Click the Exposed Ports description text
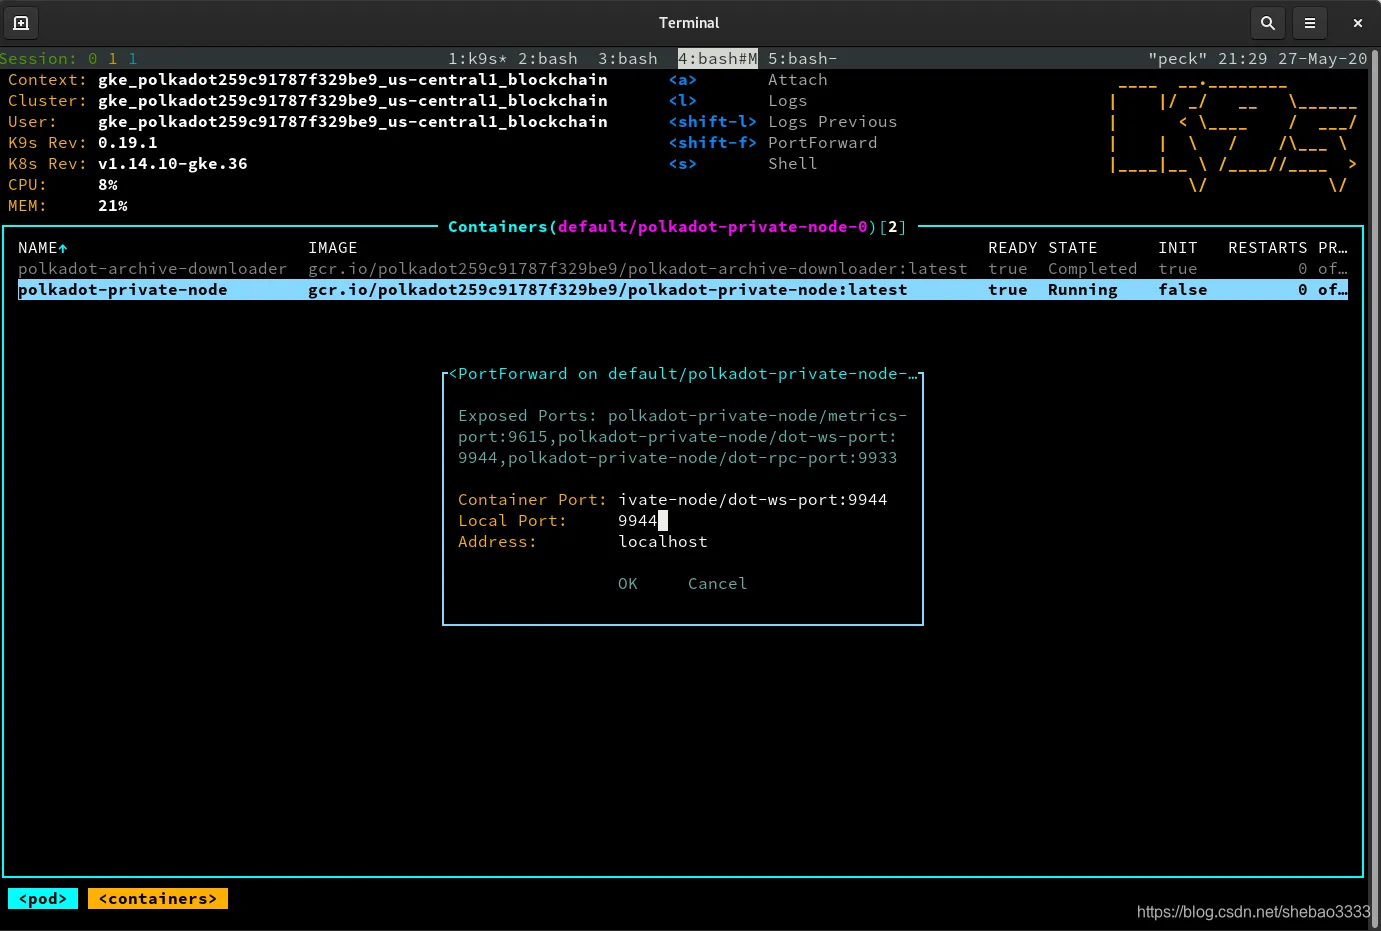1381x931 pixels. coord(682,437)
